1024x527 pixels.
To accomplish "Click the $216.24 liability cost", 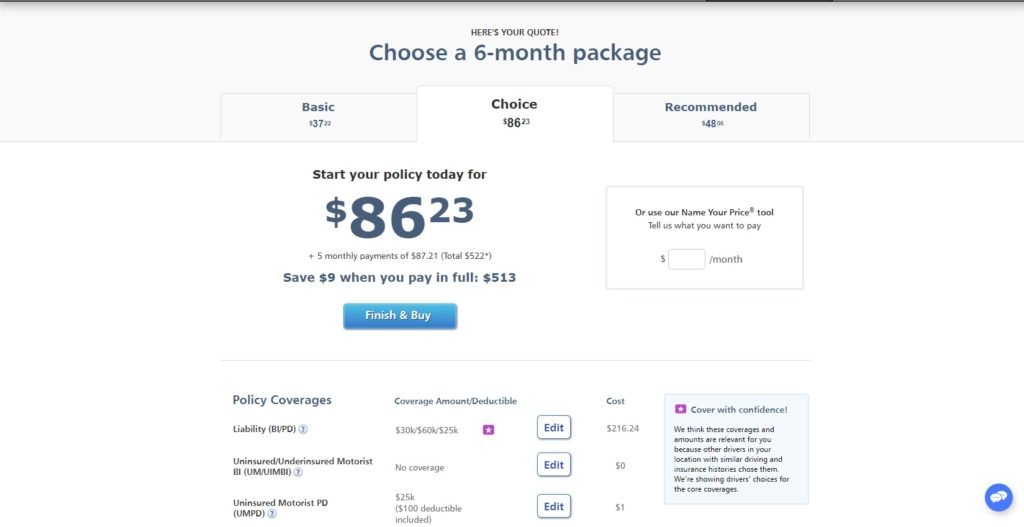I will 622,428.
